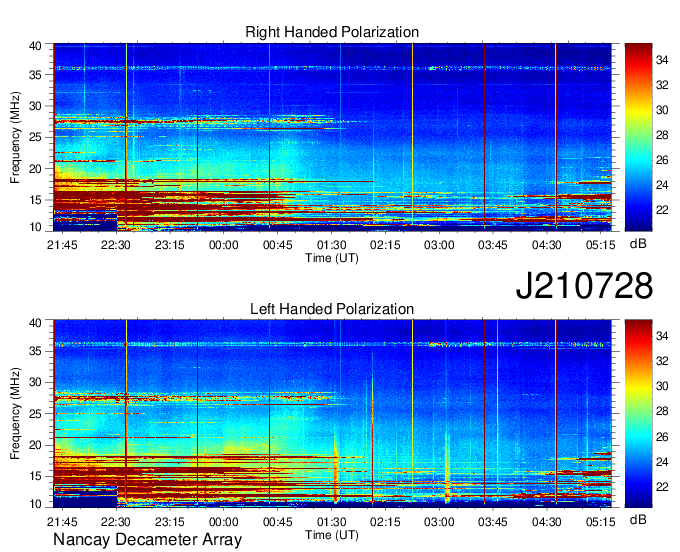Click the "10" frequency tick on Right Handed plot
Screen dimensions: 680x552
pyautogui.click(x=35, y=227)
